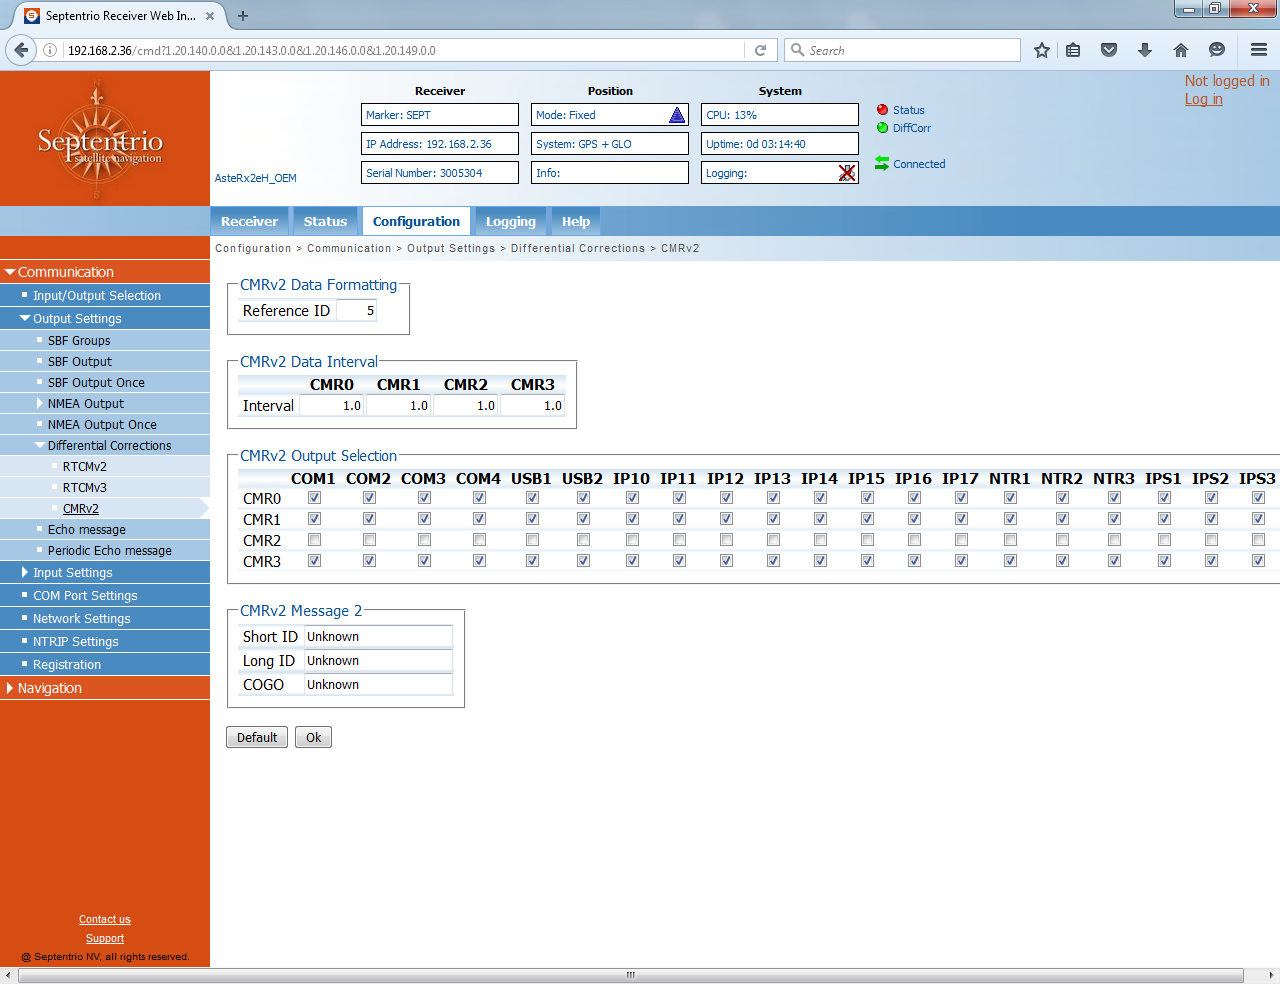The width and height of the screenshot is (1280, 984).
Task: Collapse the Communication section
Action: [x=10, y=272]
